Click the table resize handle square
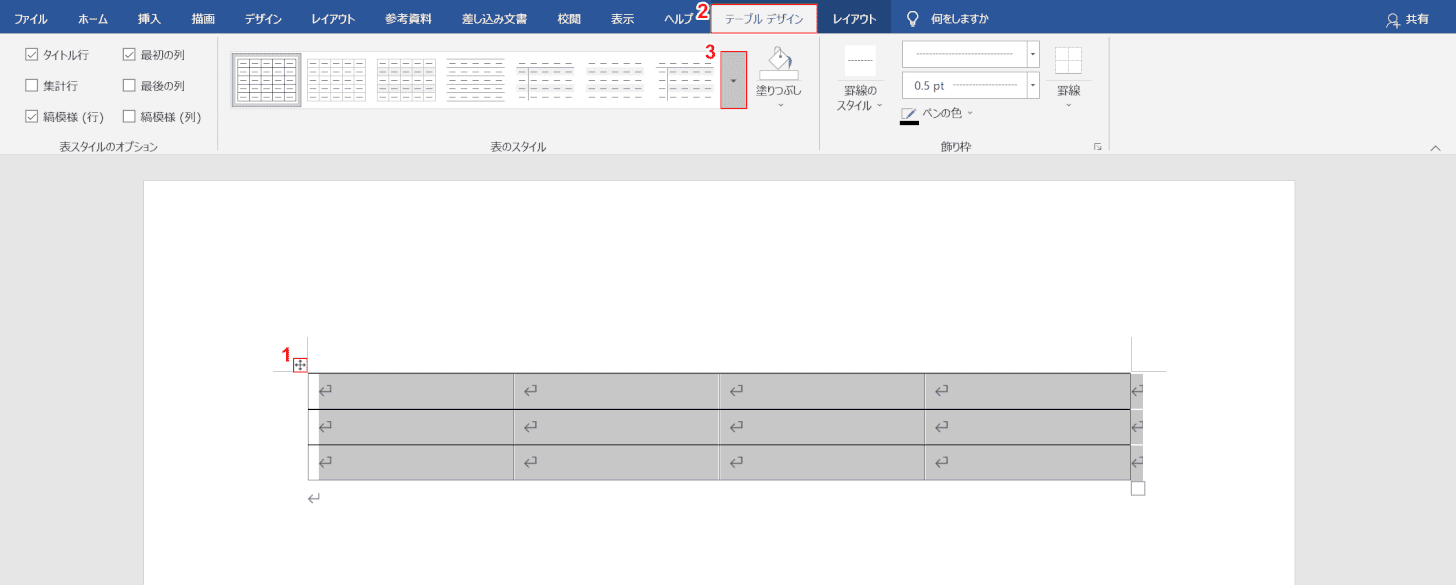Screen dimensions: 1456x585 (1138, 489)
